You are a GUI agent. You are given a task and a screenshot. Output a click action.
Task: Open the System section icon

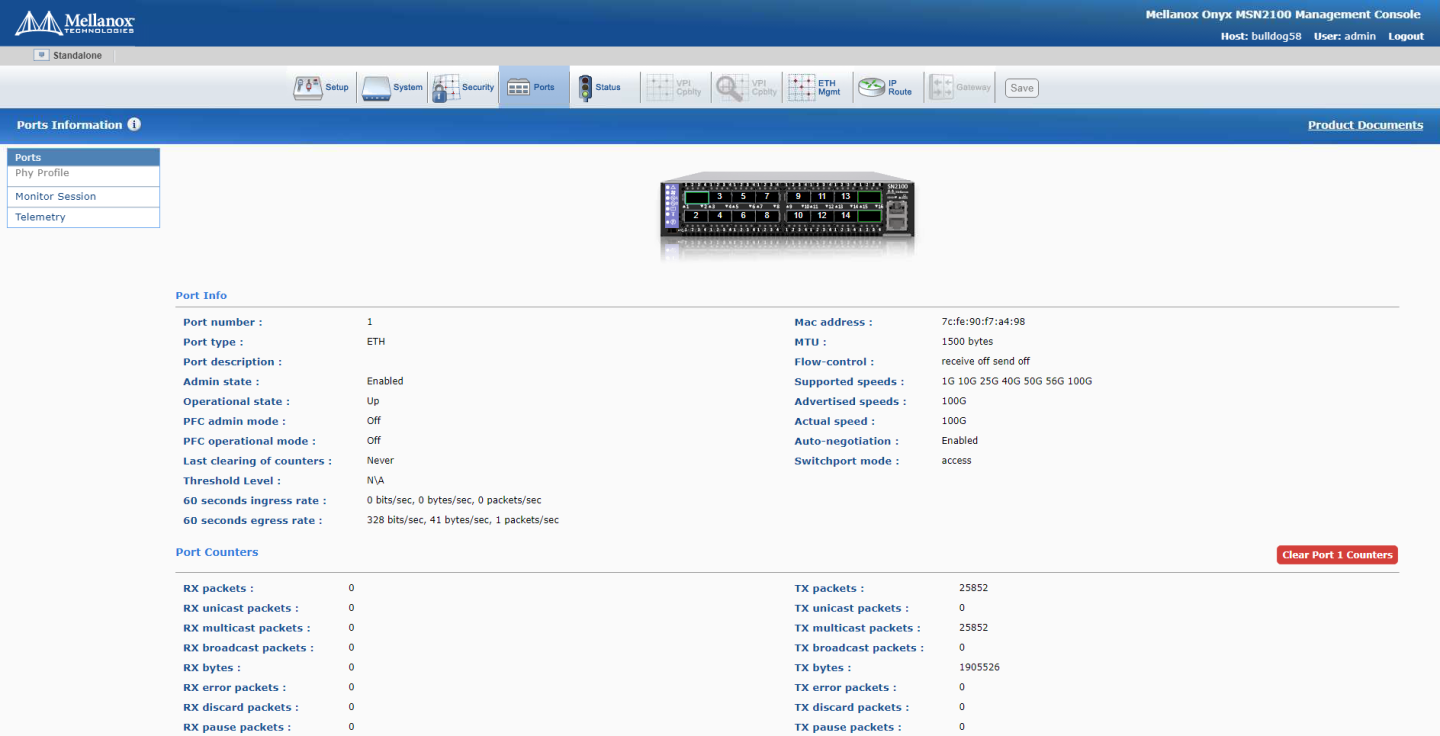pyautogui.click(x=377, y=87)
